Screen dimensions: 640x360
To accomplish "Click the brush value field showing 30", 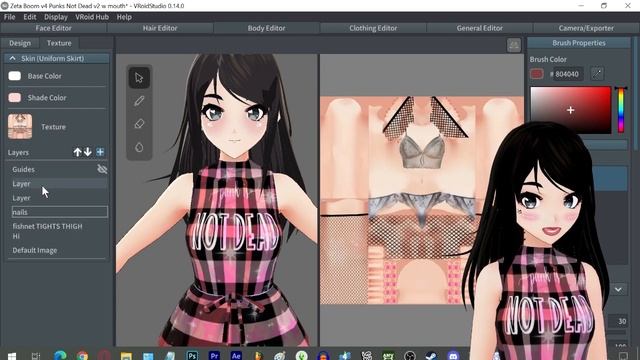I will coord(618,321).
